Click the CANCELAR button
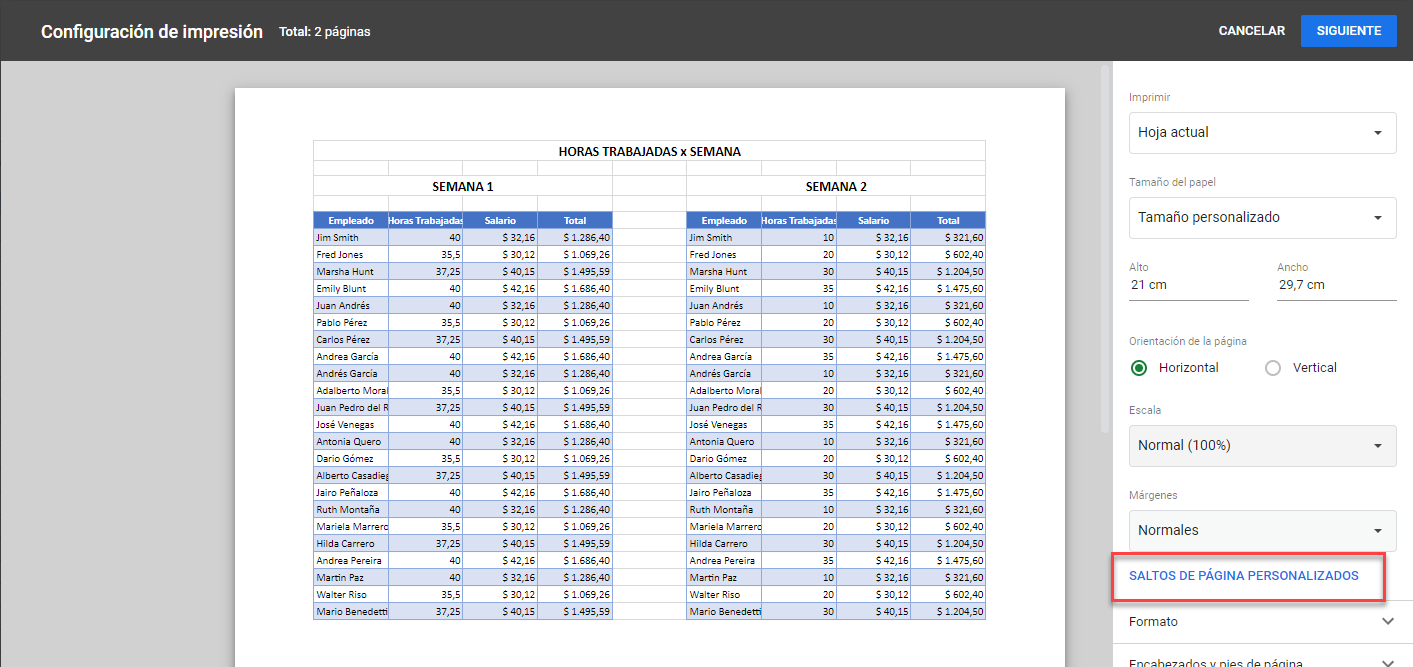This screenshot has width=1413, height=667. pyautogui.click(x=1251, y=31)
